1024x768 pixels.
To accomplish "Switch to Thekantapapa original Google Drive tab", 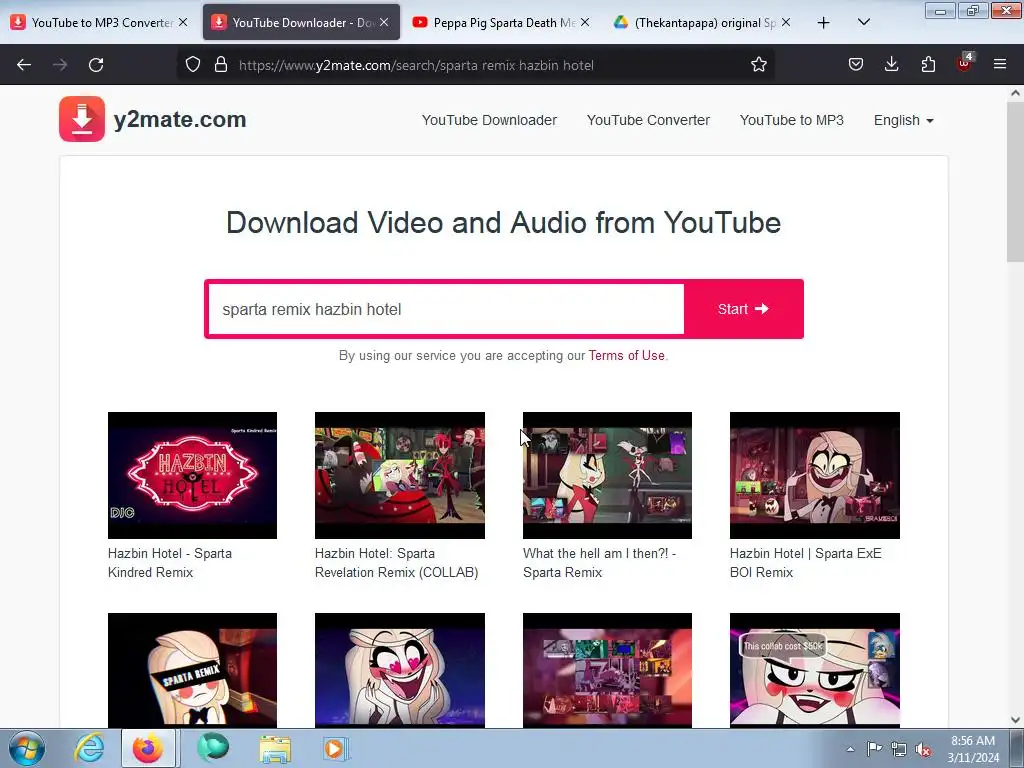I will click(x=703, y=22).
